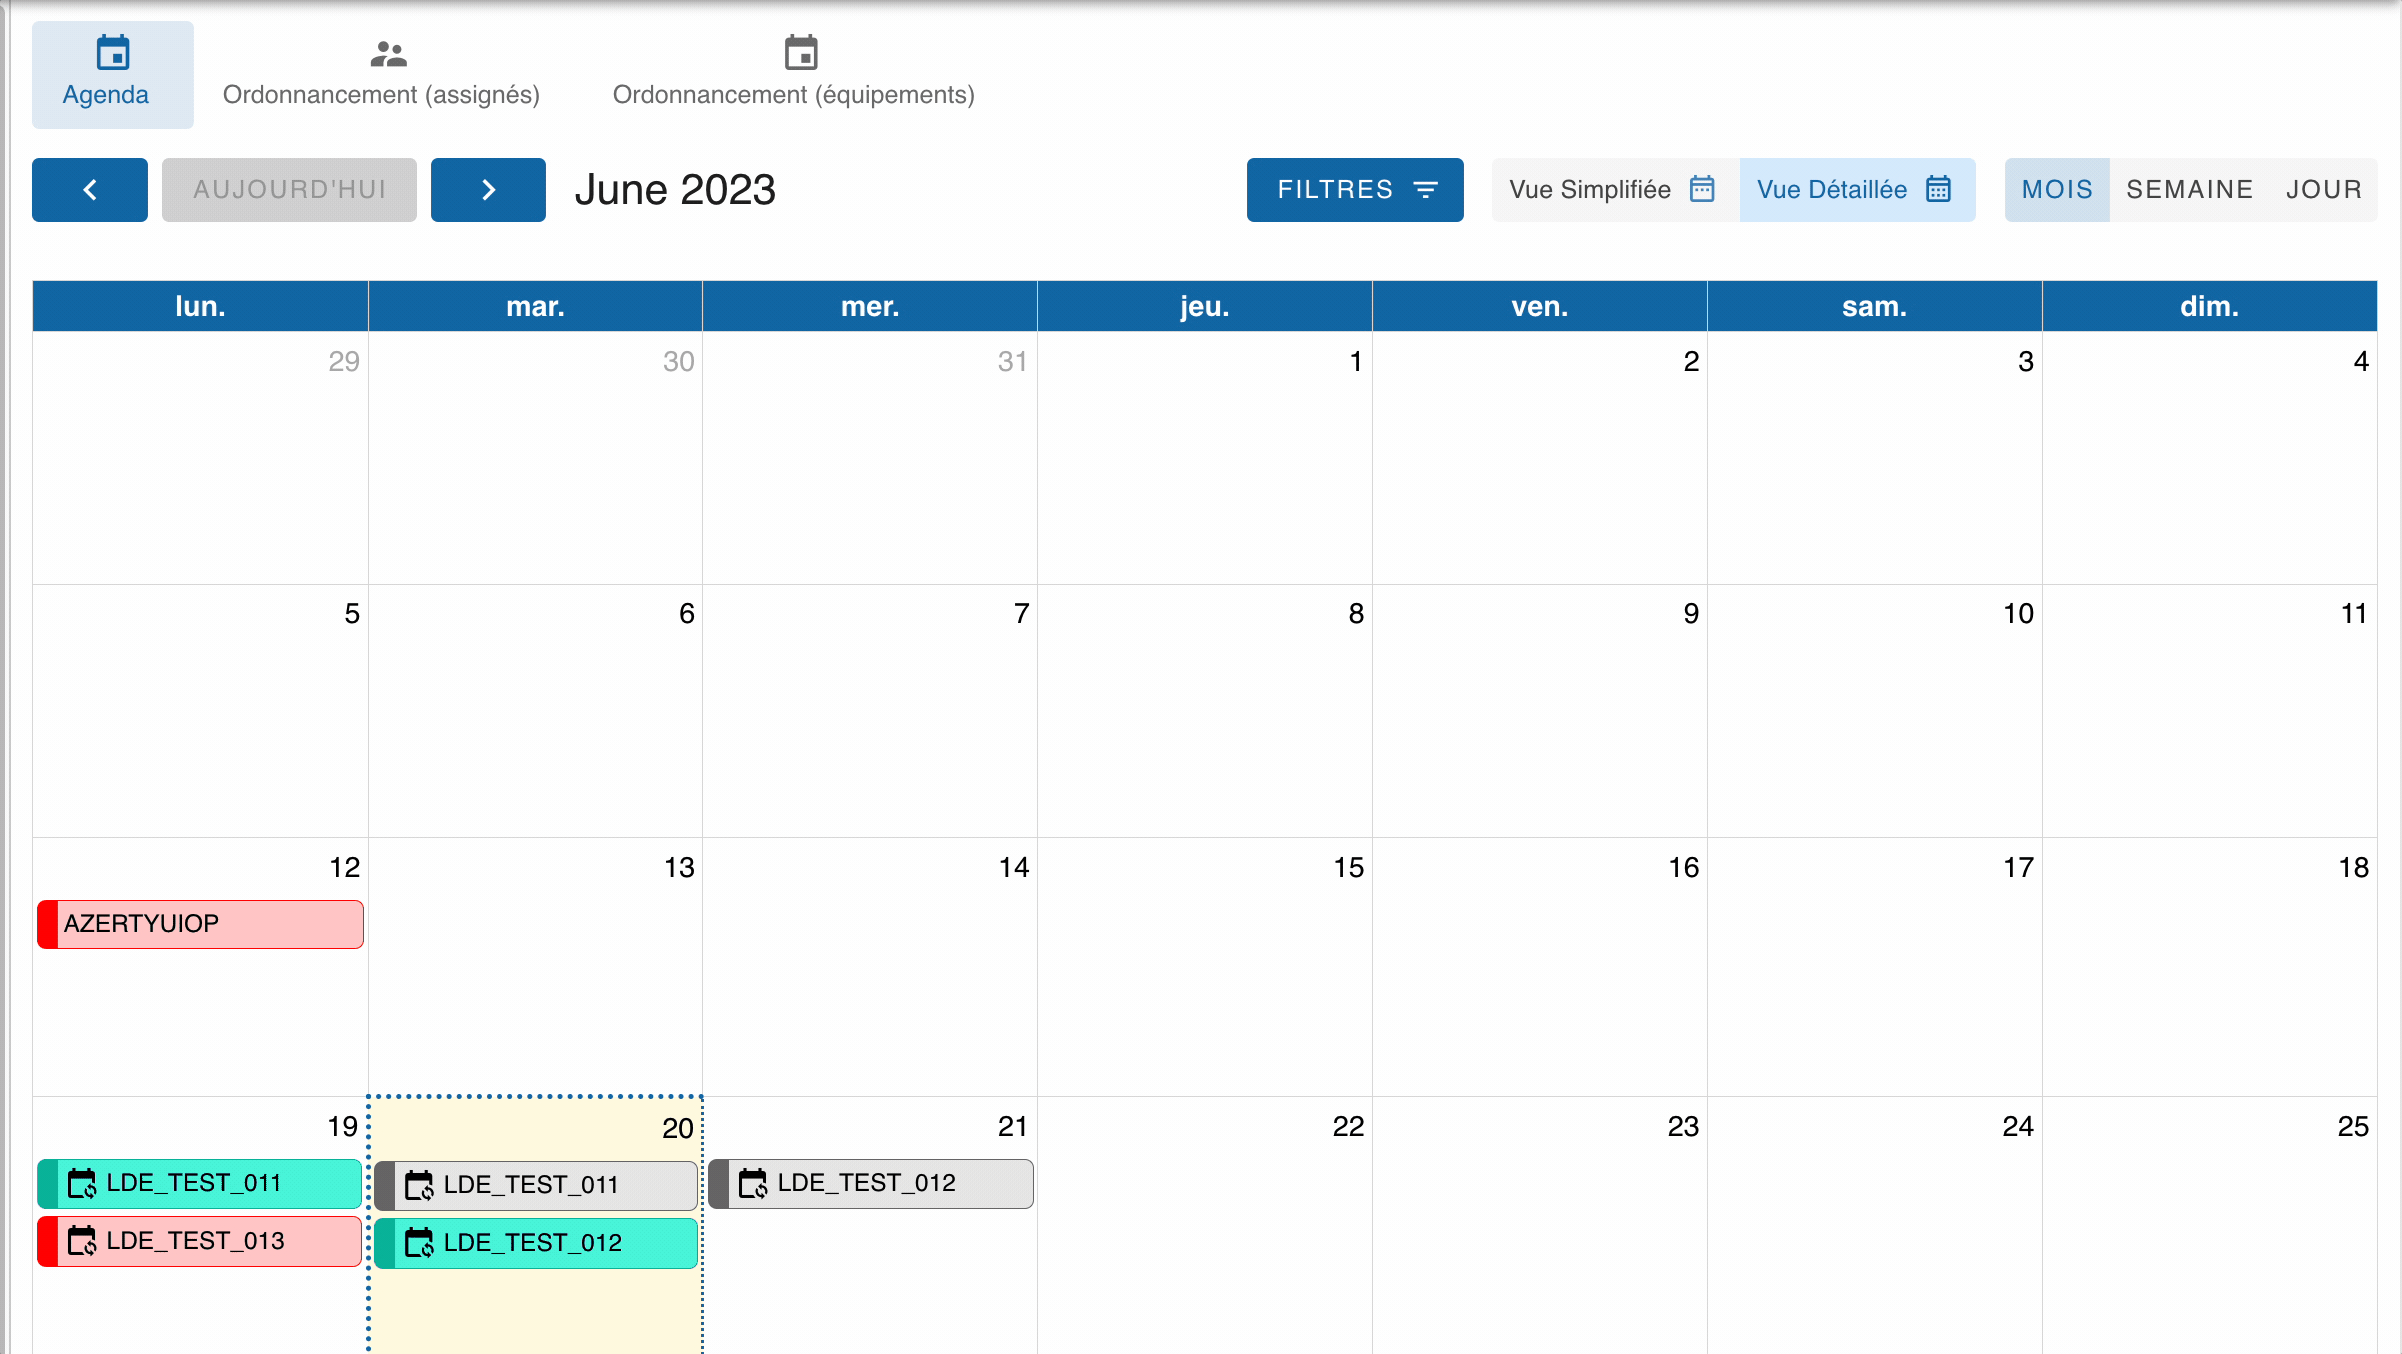Go to next month with right chevron
Image resolution: width=2402 pixels, height=1354 pixels.
click(x=488, y=190)
